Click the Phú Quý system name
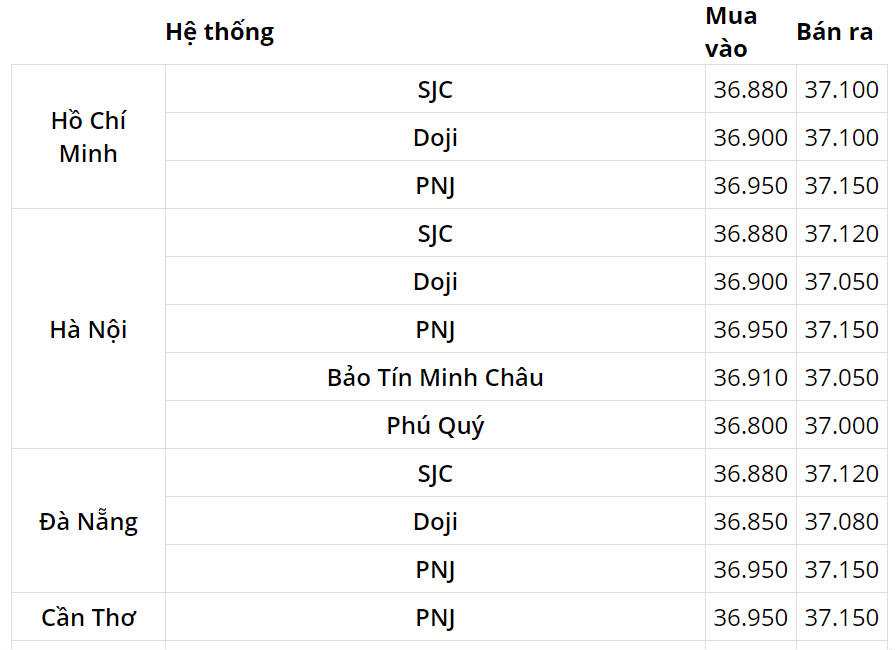Image resolution: width=895 pixels, height=650 pixels. coord(435,425)
